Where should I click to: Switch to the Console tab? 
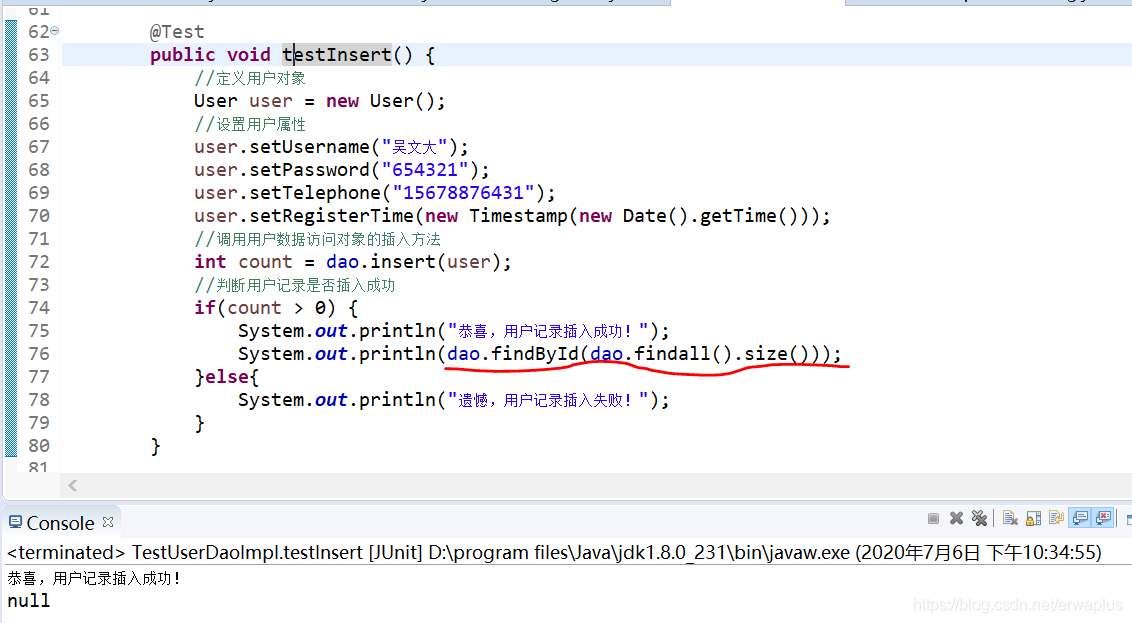(x=60, y=523)
